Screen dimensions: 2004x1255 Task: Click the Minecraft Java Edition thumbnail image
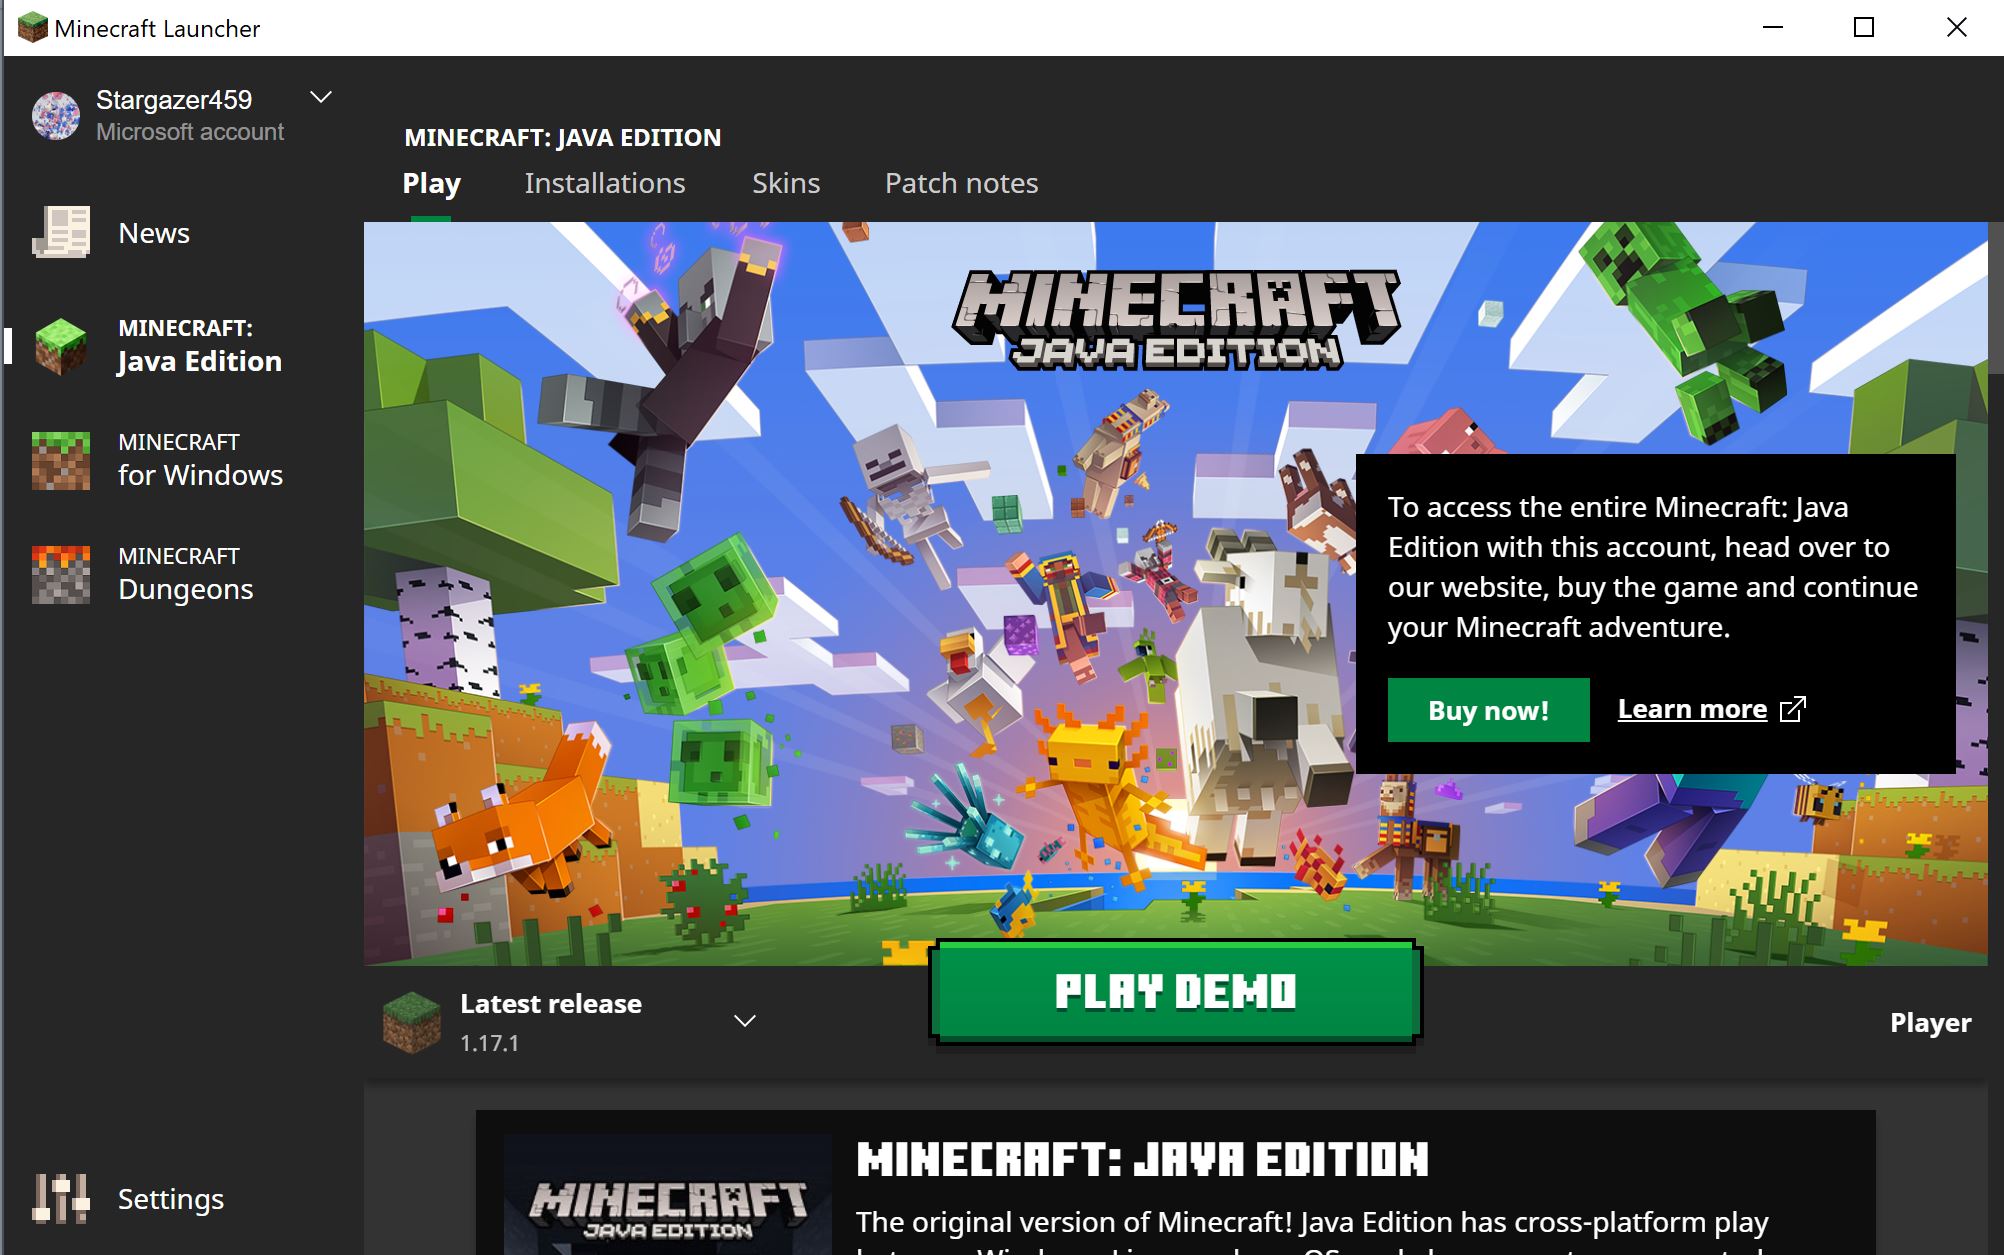pos(668,1194)
